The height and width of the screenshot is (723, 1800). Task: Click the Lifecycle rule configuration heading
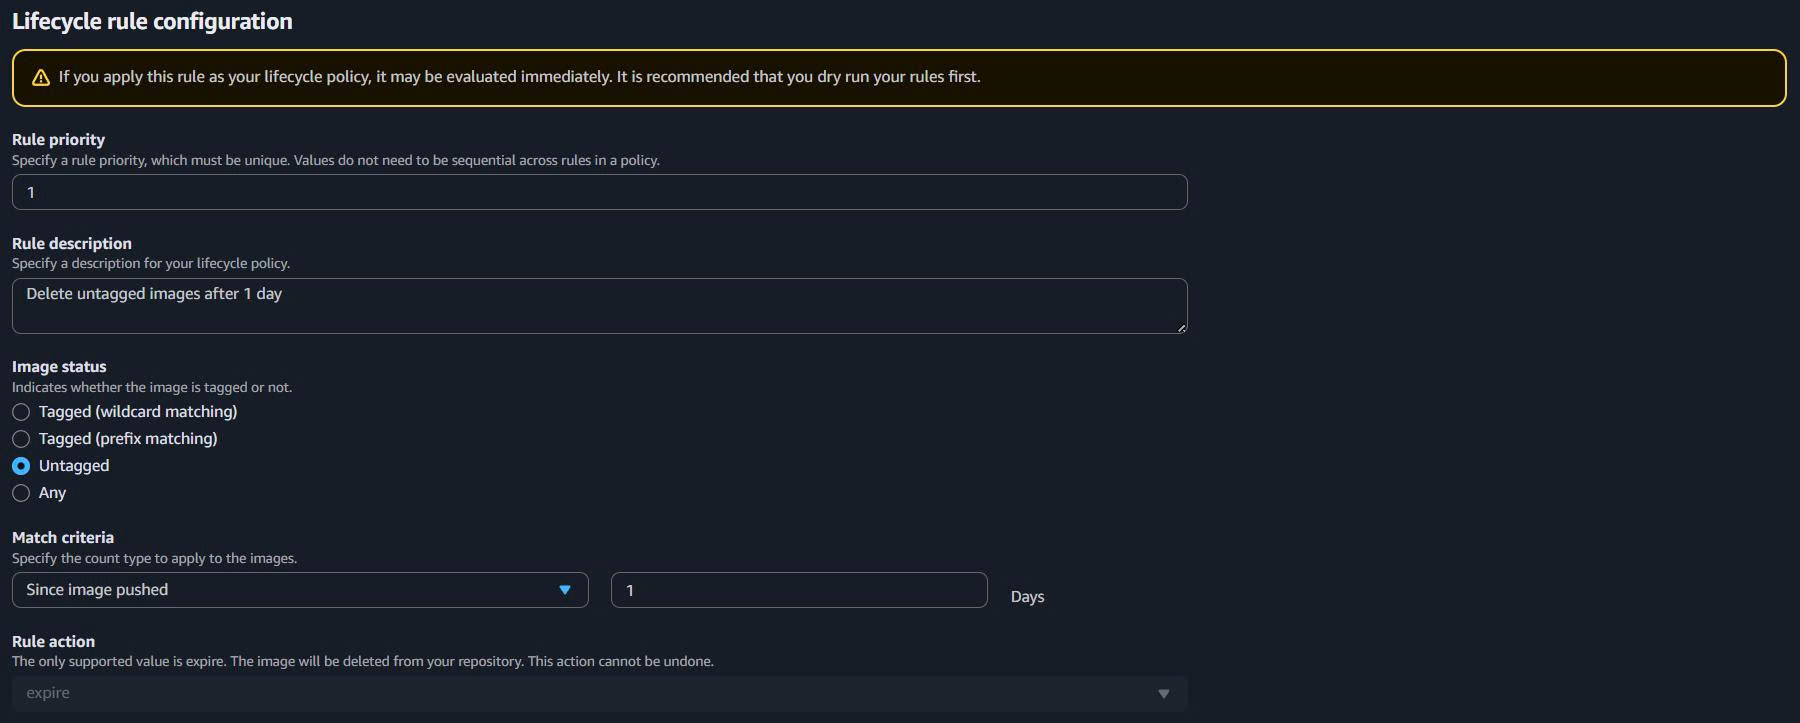coord(152,21)
